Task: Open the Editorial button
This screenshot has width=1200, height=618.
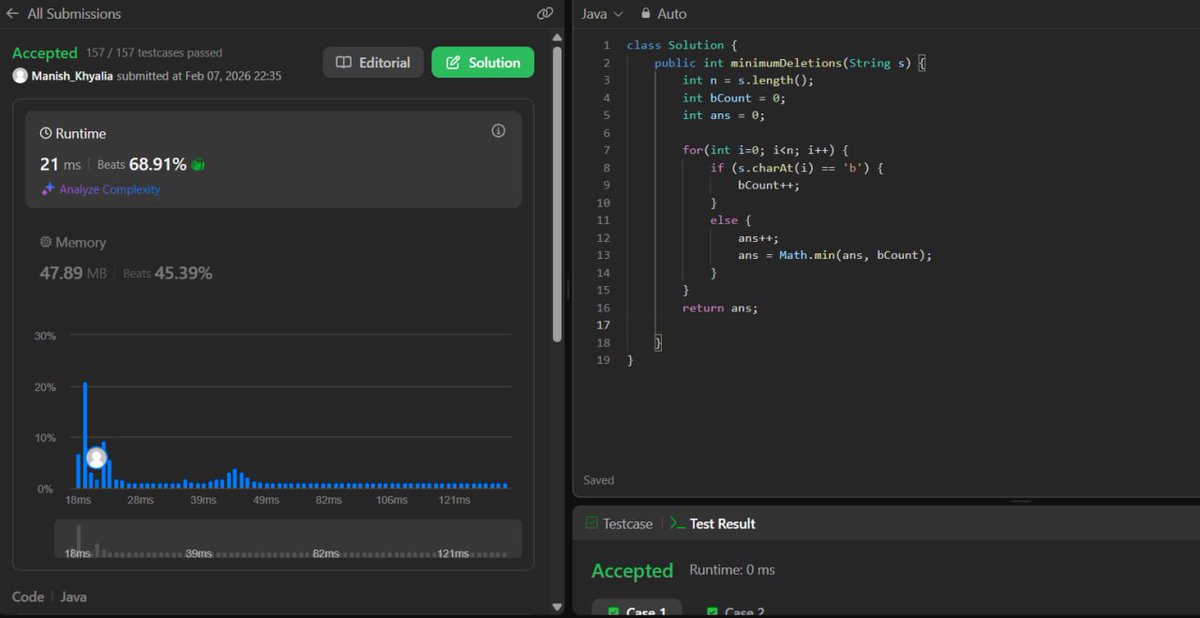Action: (373, 62)
